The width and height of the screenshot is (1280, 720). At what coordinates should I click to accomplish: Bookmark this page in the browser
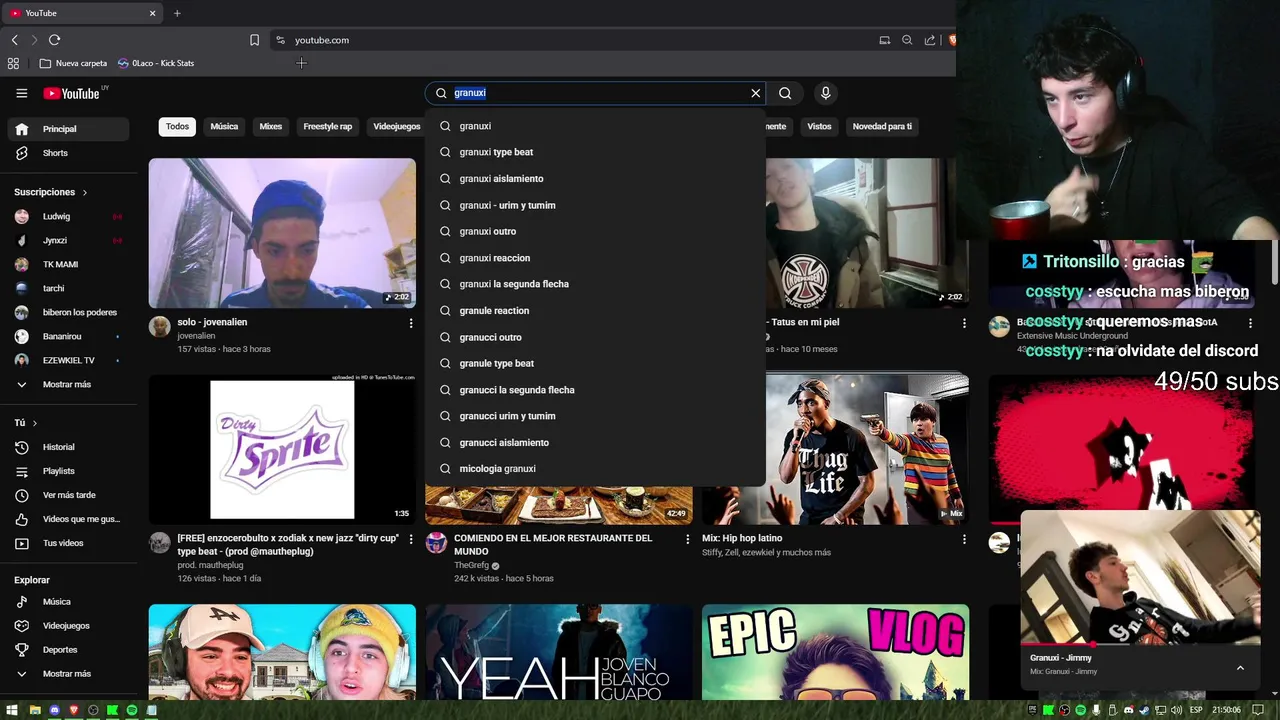coord(254,40)
